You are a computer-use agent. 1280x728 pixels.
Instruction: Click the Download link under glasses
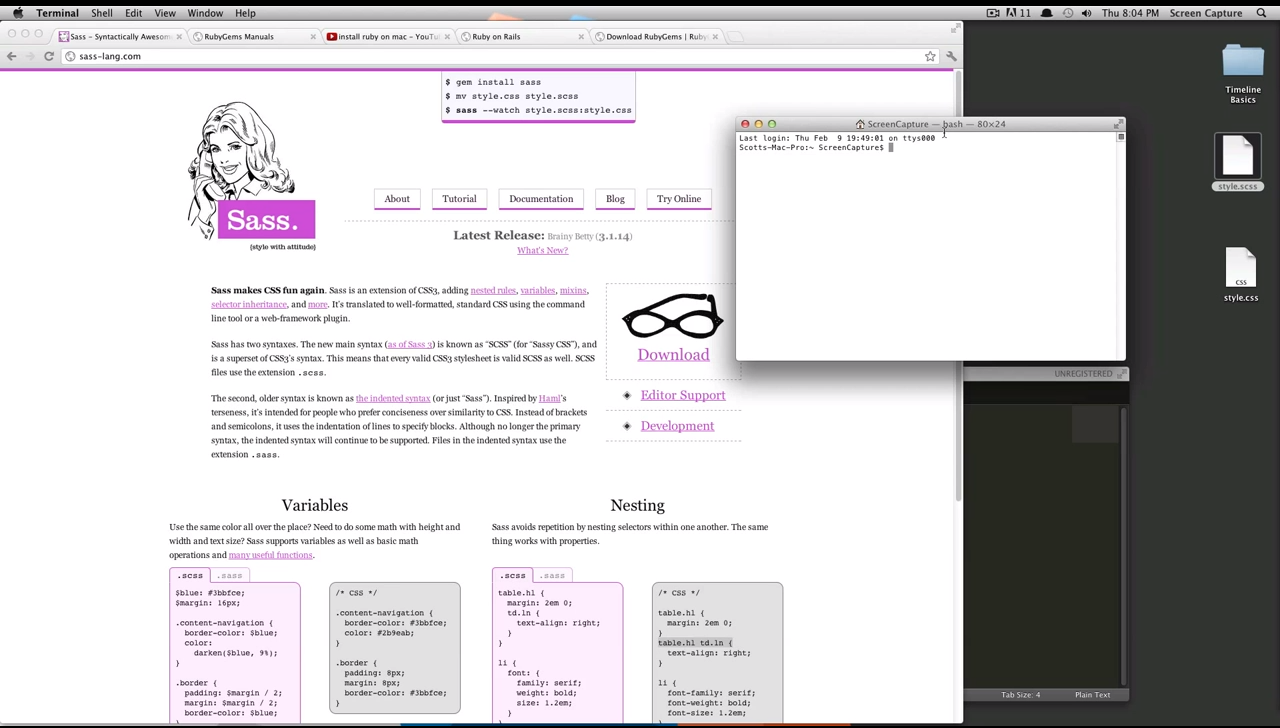(673, 355)
